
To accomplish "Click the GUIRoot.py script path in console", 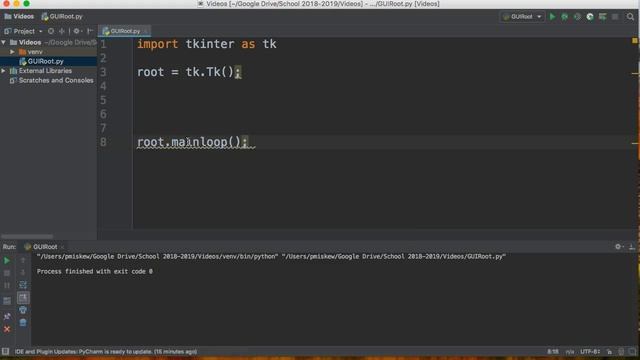I will tap(394, 257).
